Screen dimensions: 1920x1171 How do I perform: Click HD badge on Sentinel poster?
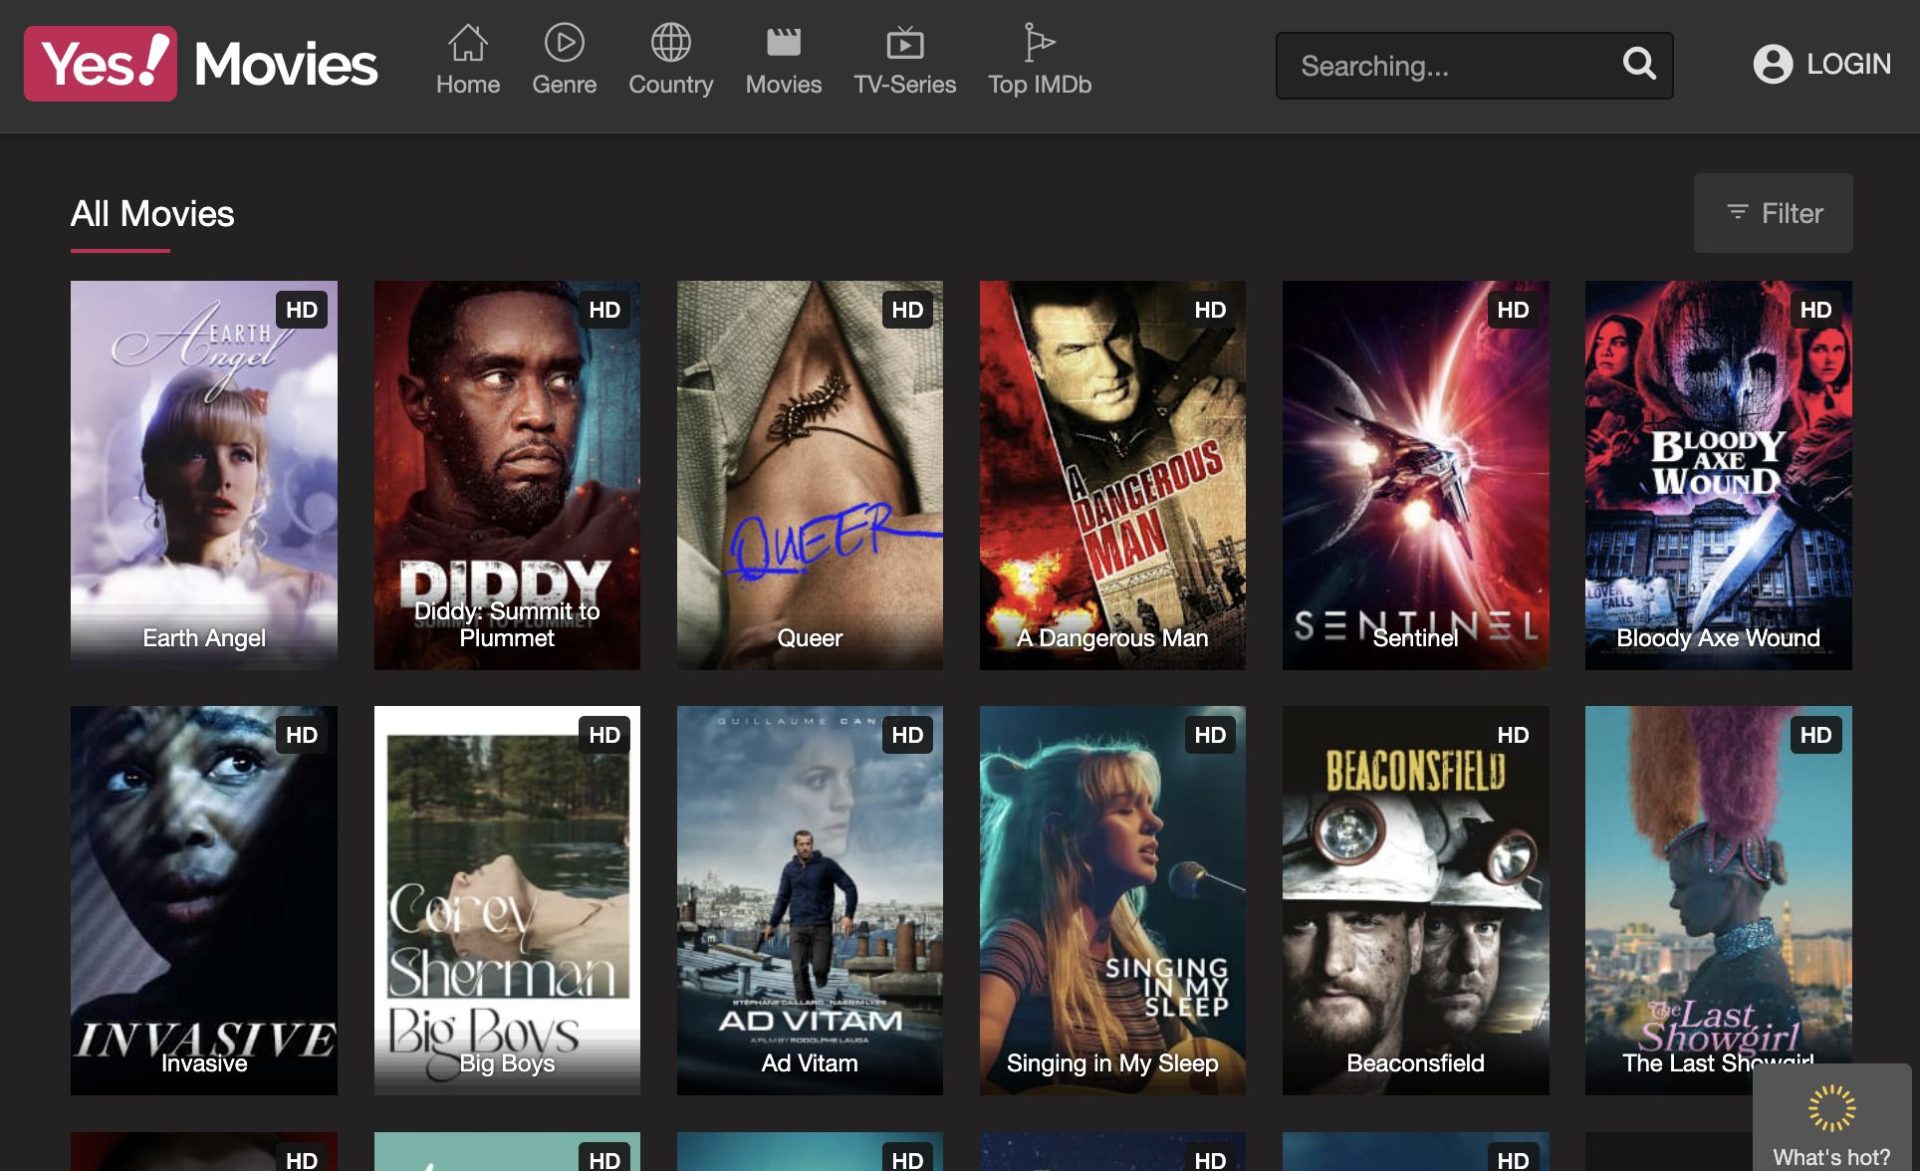pyautogui.click(x=1513, y=310)
